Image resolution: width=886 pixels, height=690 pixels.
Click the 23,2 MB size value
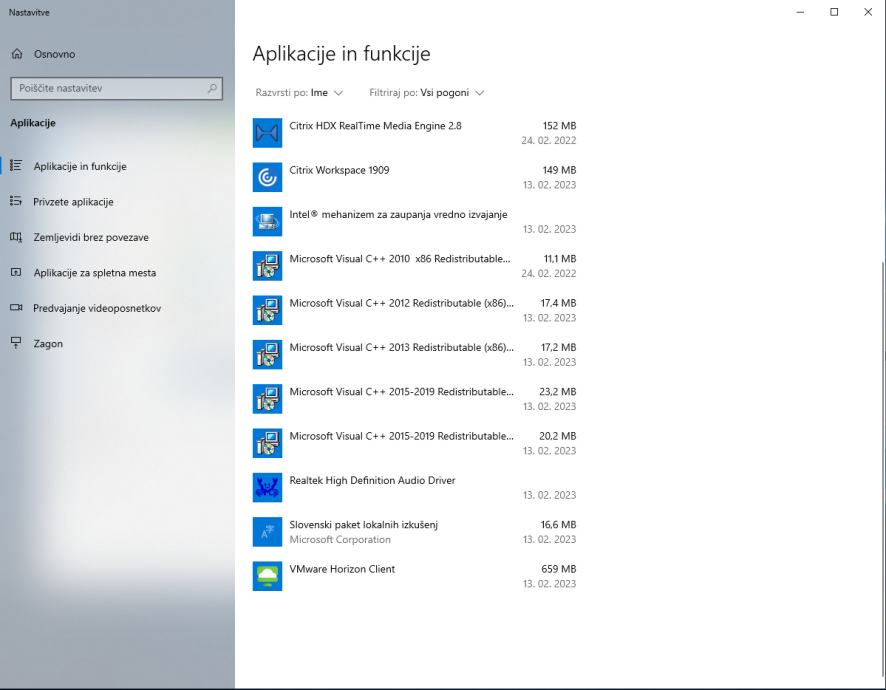[558, 392]
